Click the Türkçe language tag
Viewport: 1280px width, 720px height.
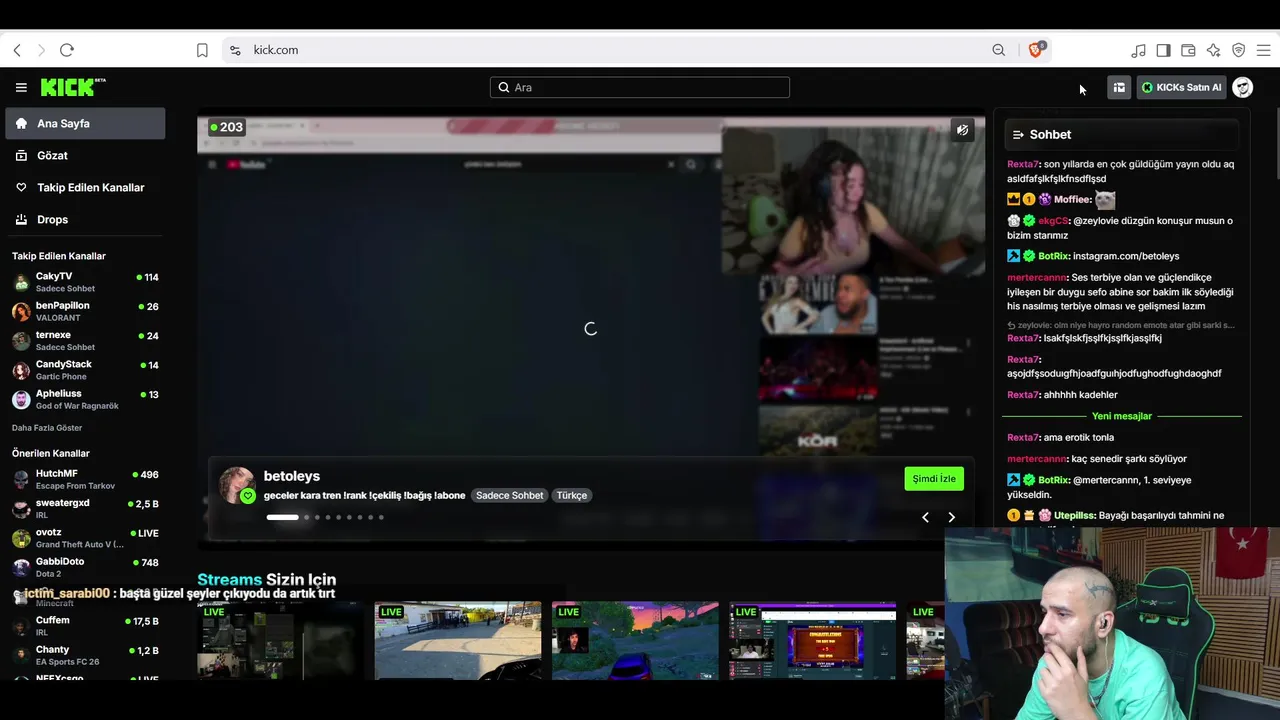point(572,496)
